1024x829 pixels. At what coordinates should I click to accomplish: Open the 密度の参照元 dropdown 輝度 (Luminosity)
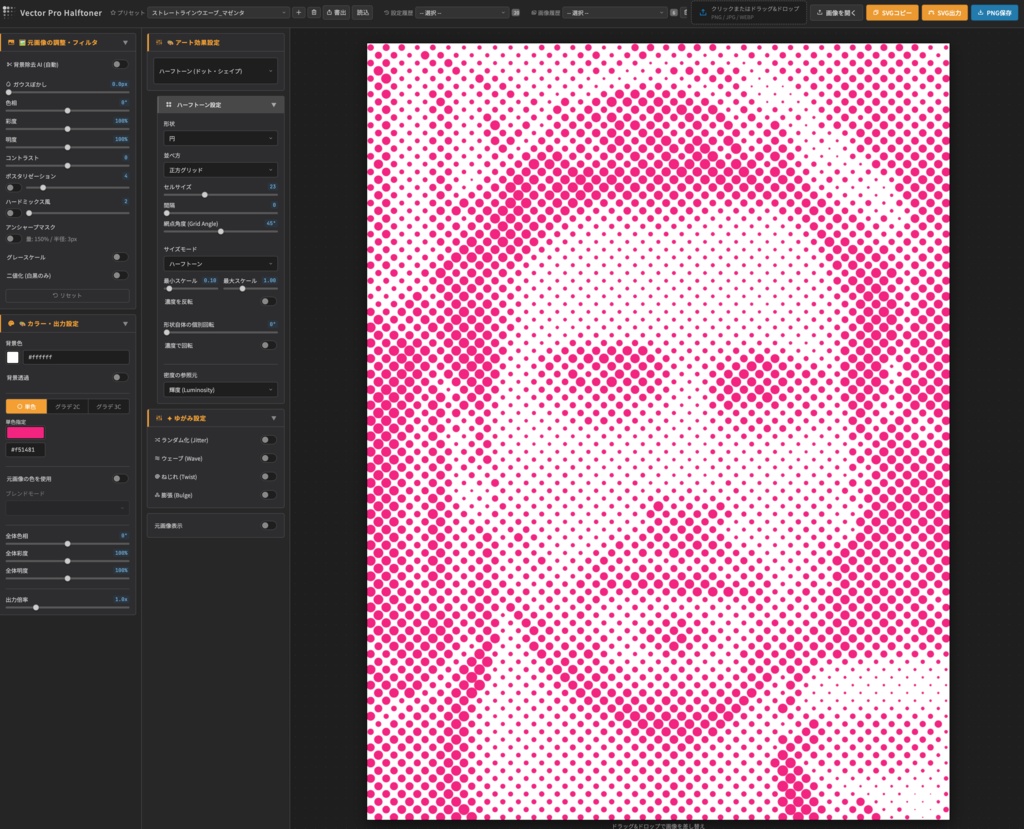[x=220, y=390]
